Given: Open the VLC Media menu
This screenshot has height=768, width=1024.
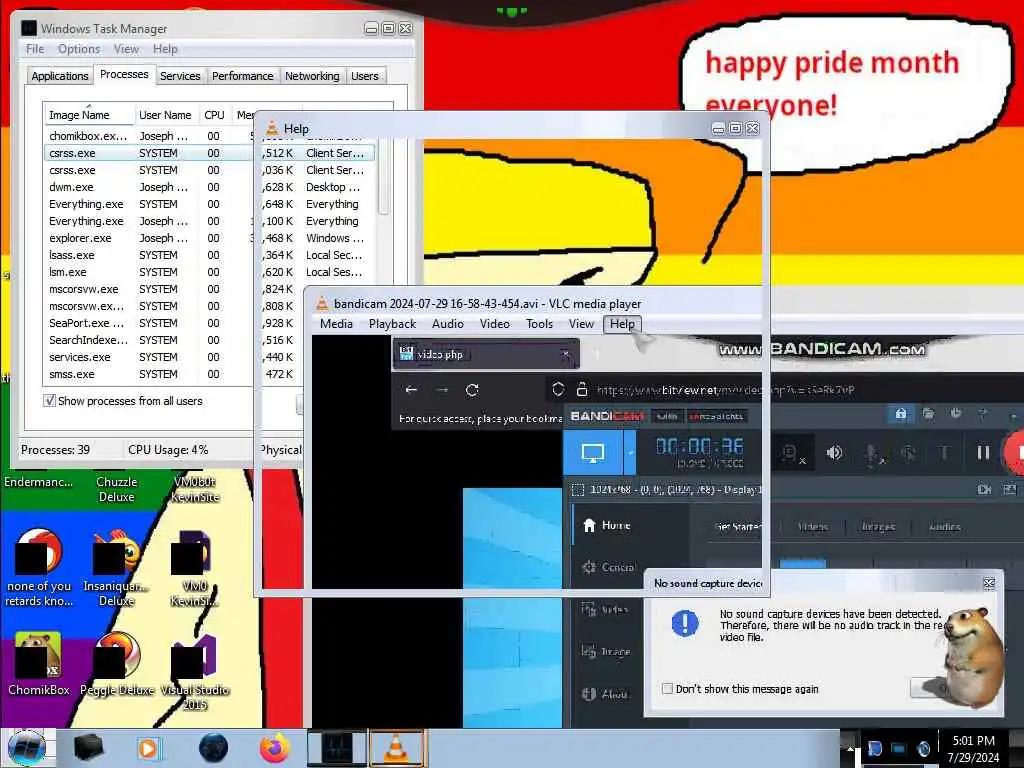Looking at the screenshot, I should point(336,324).
